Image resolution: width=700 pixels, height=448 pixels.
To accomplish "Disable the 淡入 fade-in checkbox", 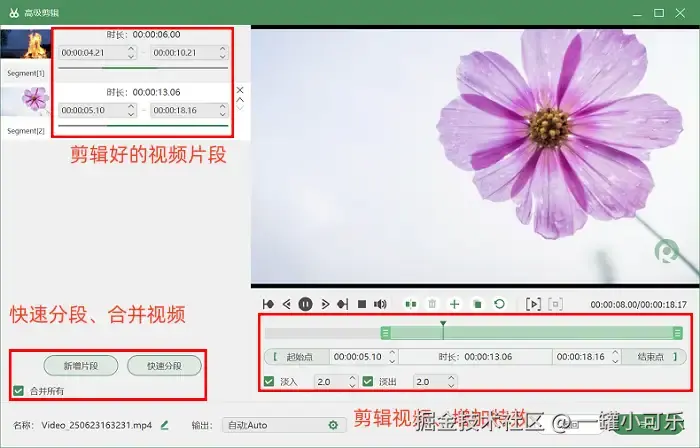I will 269,382.
